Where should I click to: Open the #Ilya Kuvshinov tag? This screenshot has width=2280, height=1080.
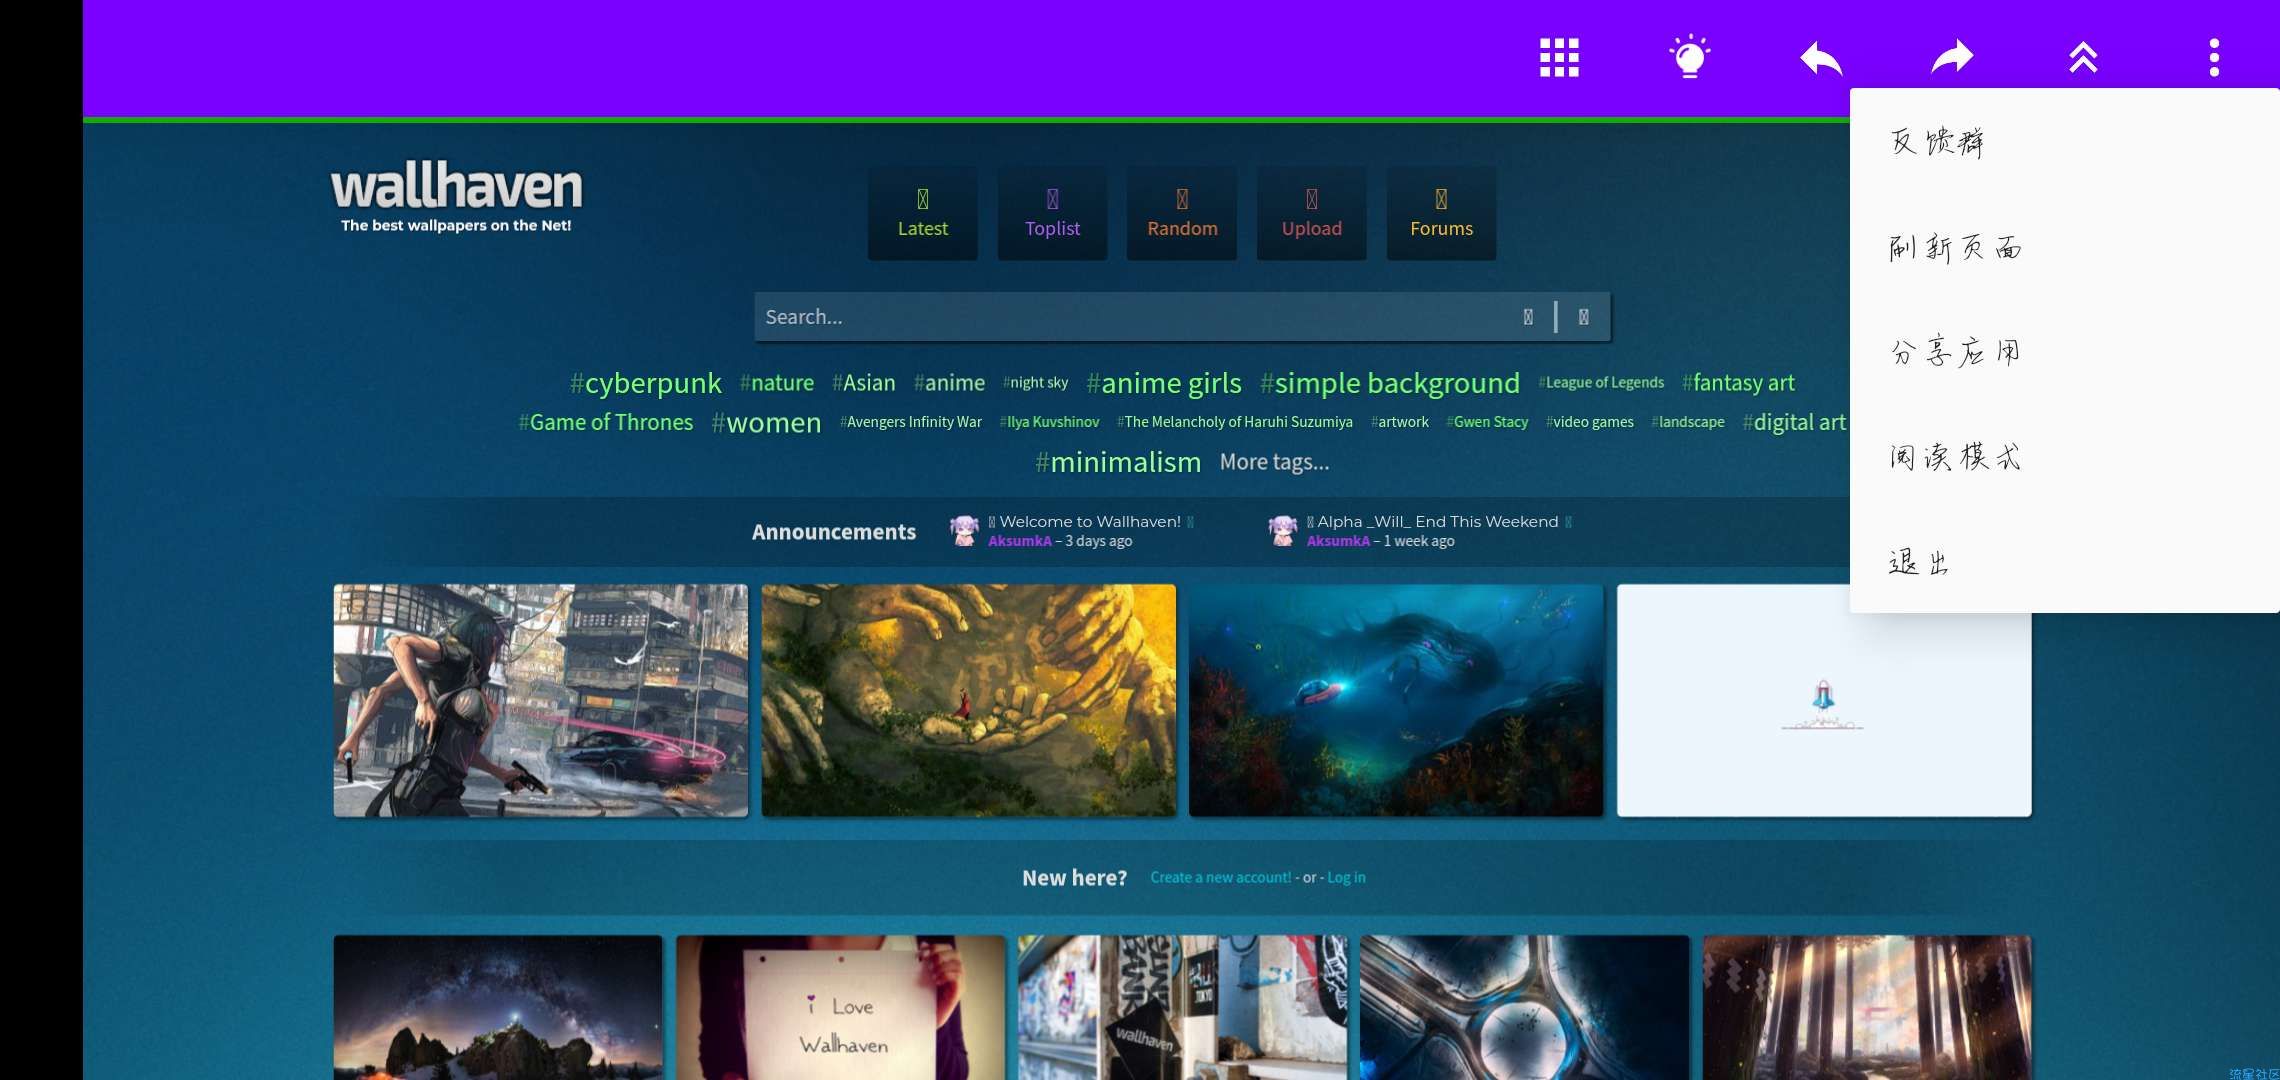pos(1049,422)
